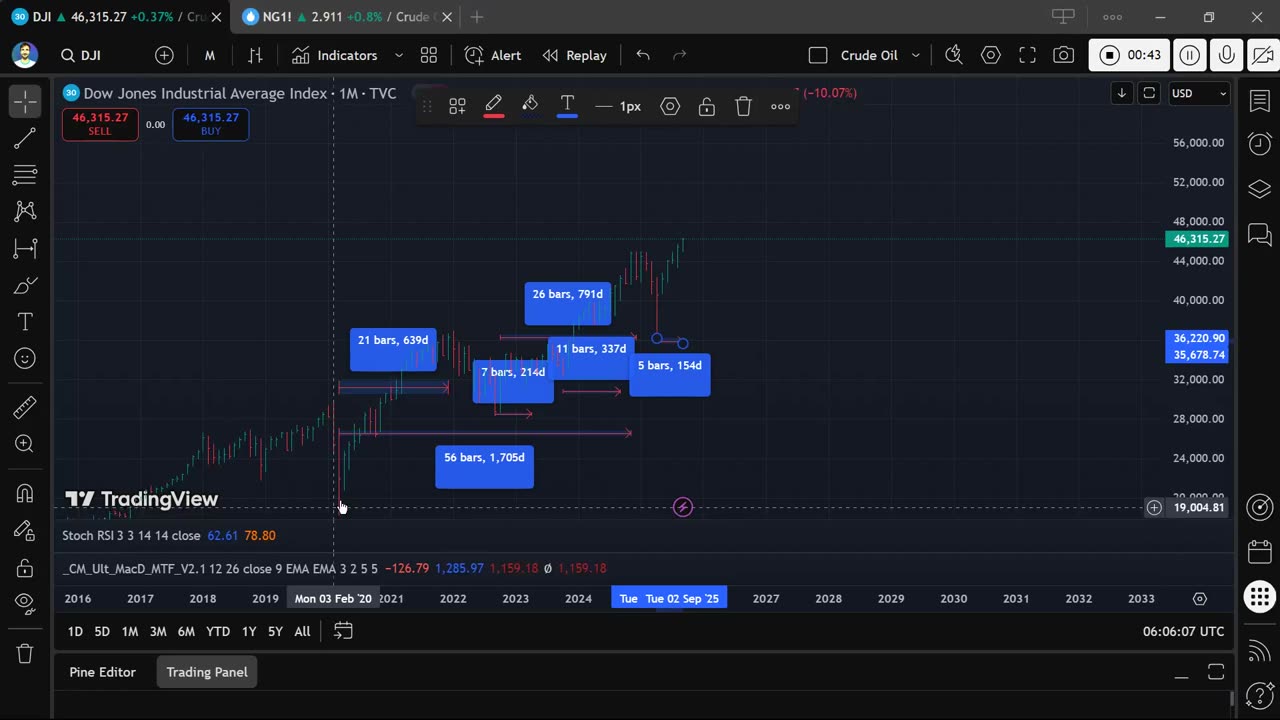Screen dimensions: 1280x720
Task: Toggle lock all drawing tools
Action: pyautogui.click(x=25, y=568)
